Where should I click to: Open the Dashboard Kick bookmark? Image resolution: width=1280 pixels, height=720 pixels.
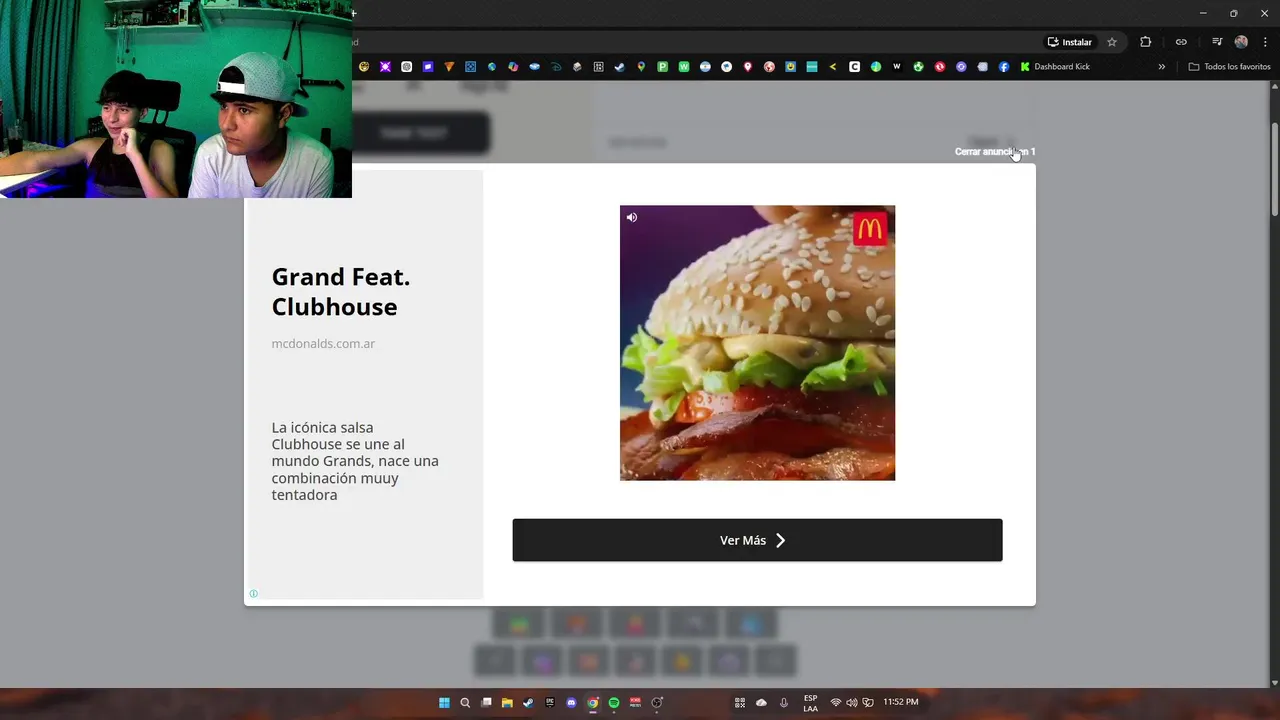(x=1055, y=67)
